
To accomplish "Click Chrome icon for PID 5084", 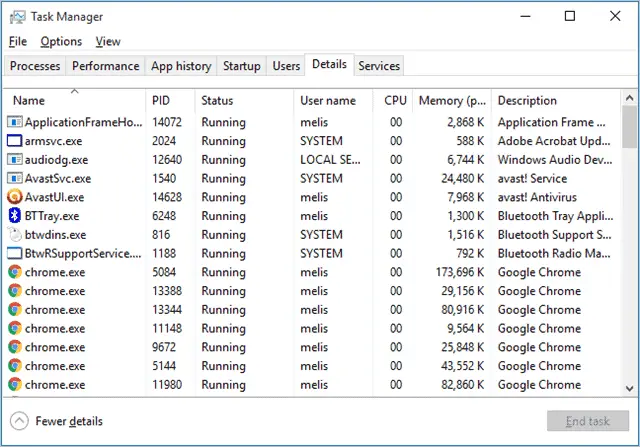I will point(15,272).
